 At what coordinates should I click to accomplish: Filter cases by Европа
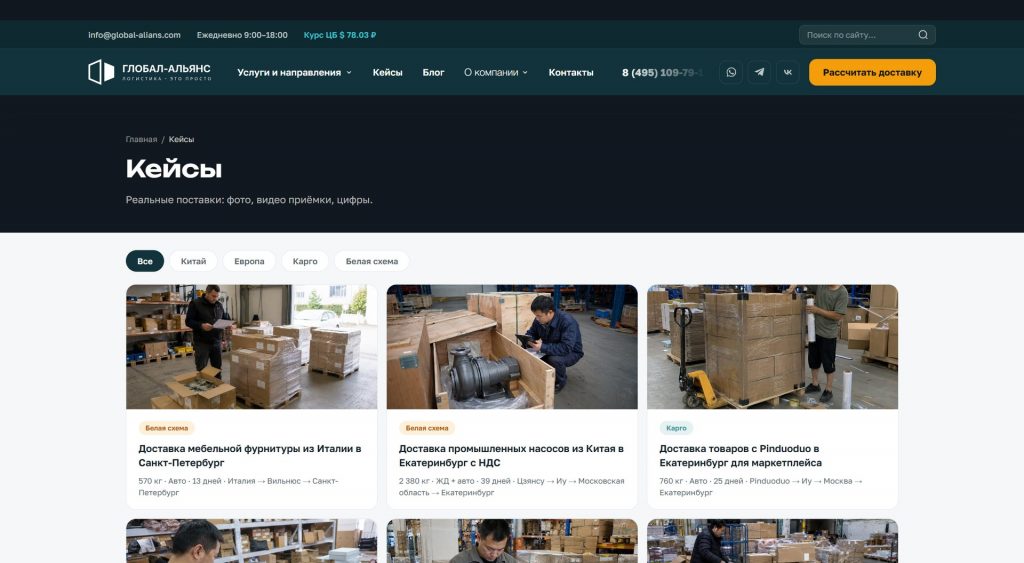tap(249, 261)
